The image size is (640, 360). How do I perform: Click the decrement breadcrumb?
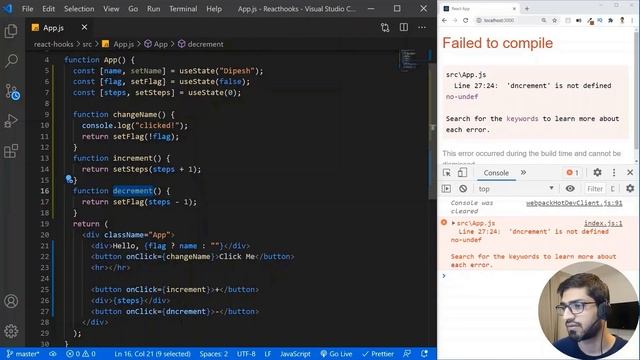pos(200,44)
